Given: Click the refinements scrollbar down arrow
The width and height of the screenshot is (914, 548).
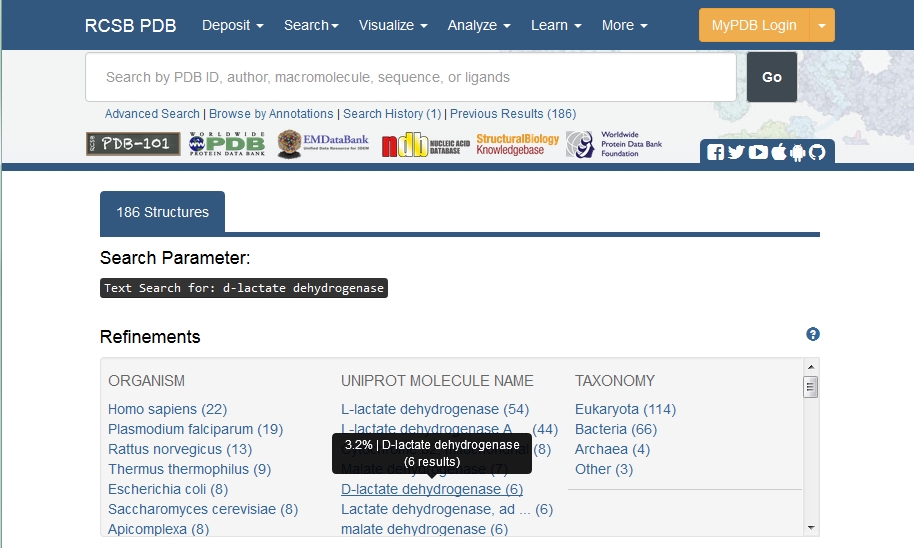Looking at the screenshot, I should tap(810, 527).
